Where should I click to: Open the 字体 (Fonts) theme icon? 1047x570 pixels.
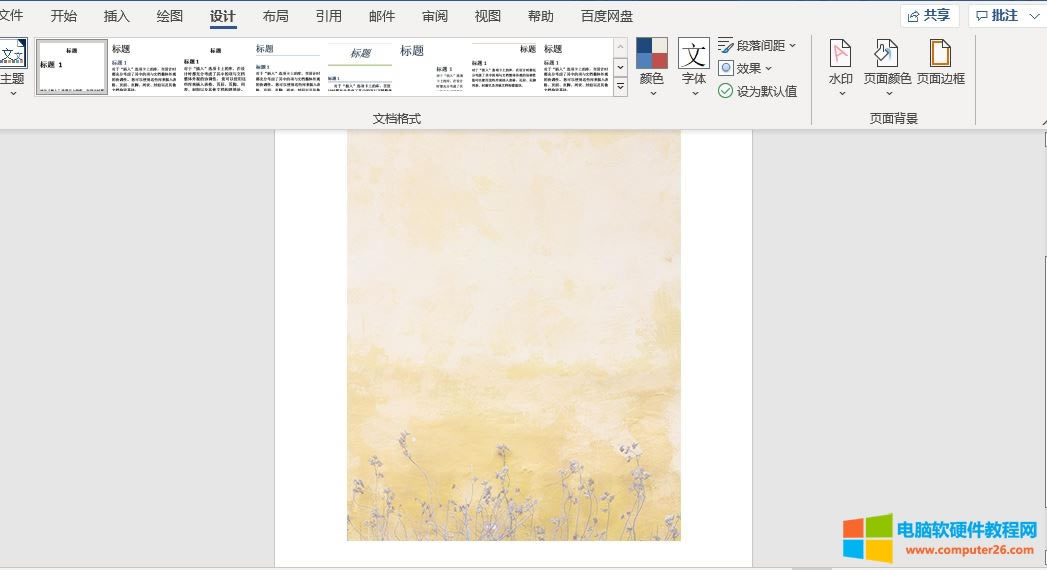pos(694,55)
